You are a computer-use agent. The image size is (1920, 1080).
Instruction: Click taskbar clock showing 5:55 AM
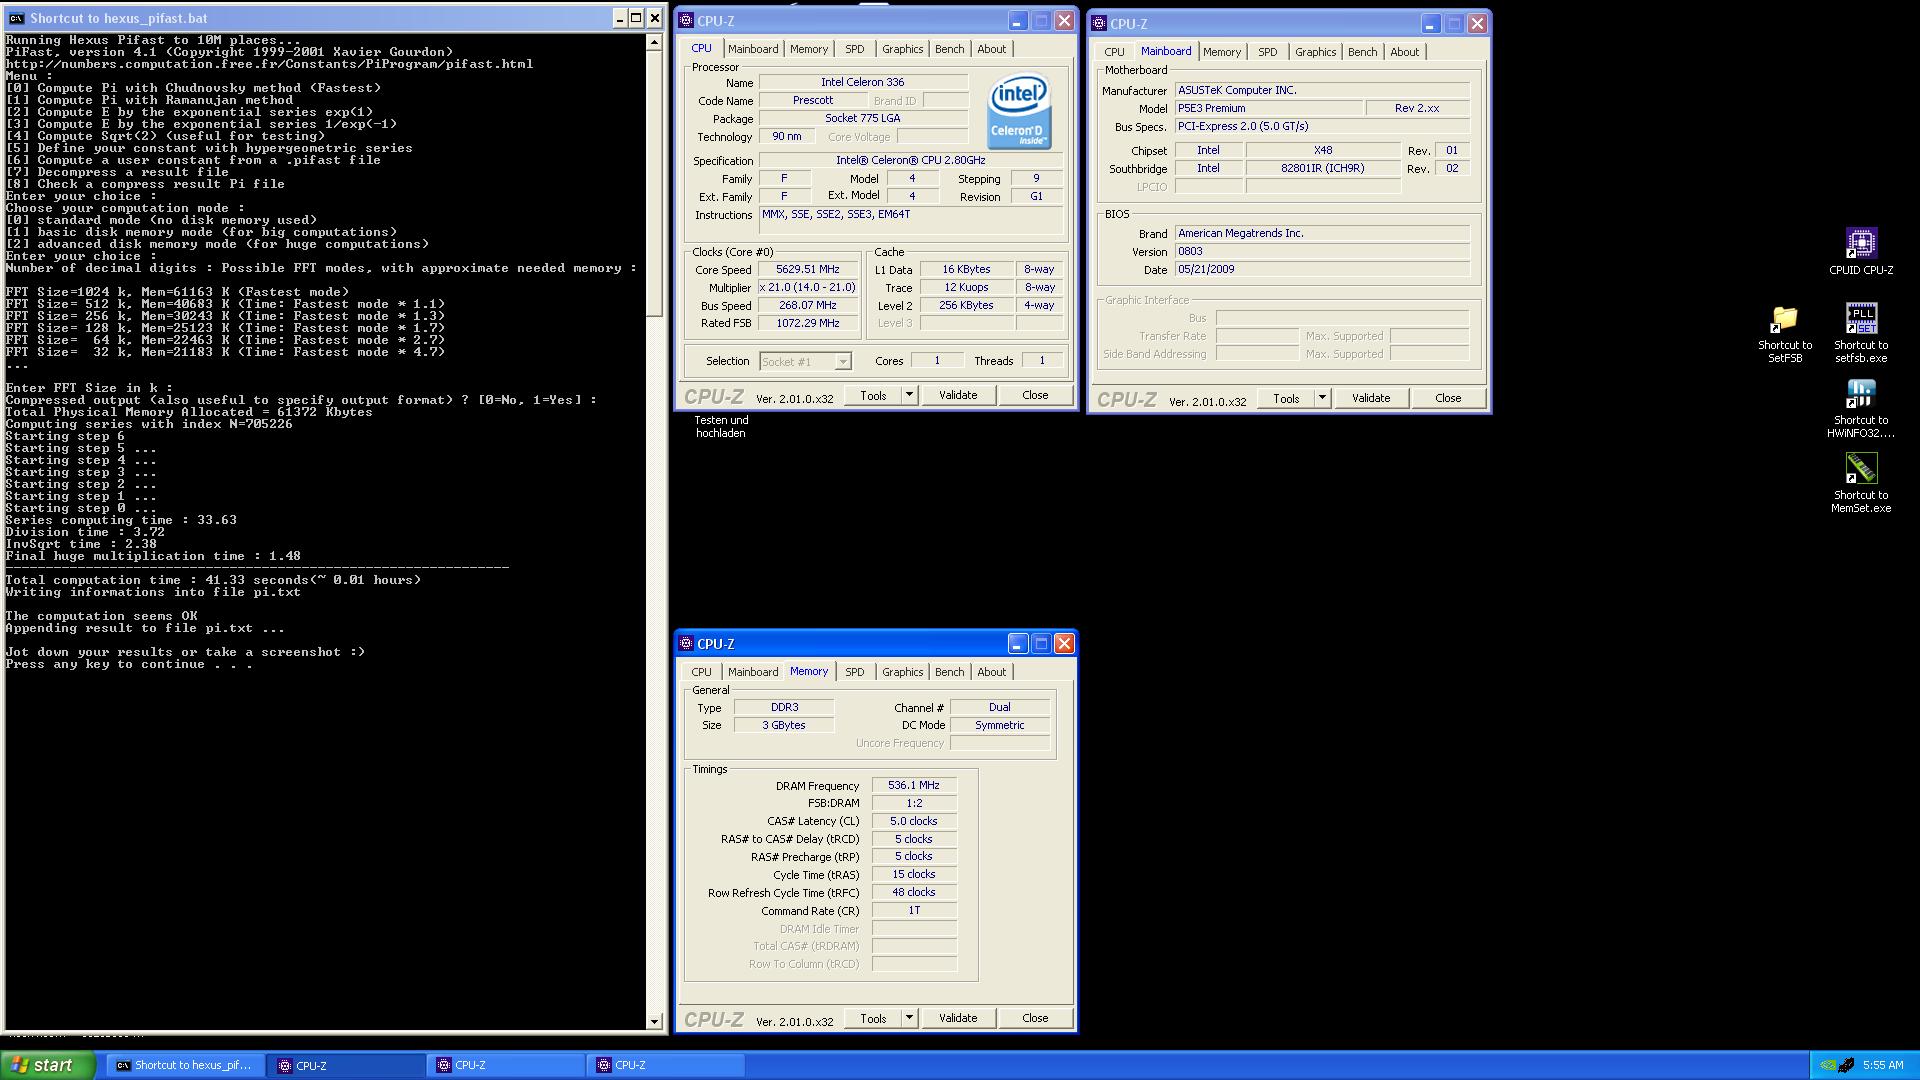tap(1883, 1066)
